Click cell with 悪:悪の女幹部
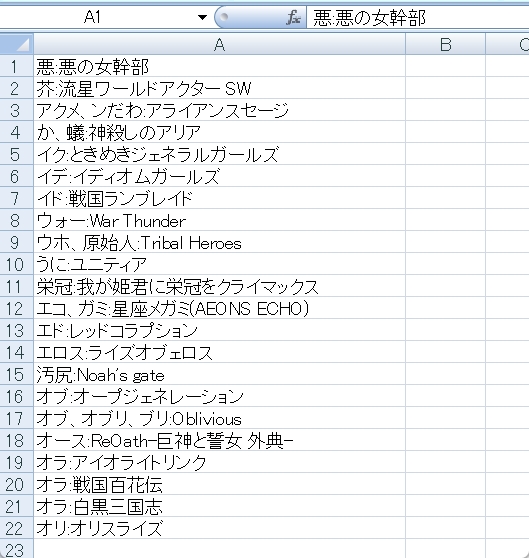The image size is (529, 558). coord(219,66)
